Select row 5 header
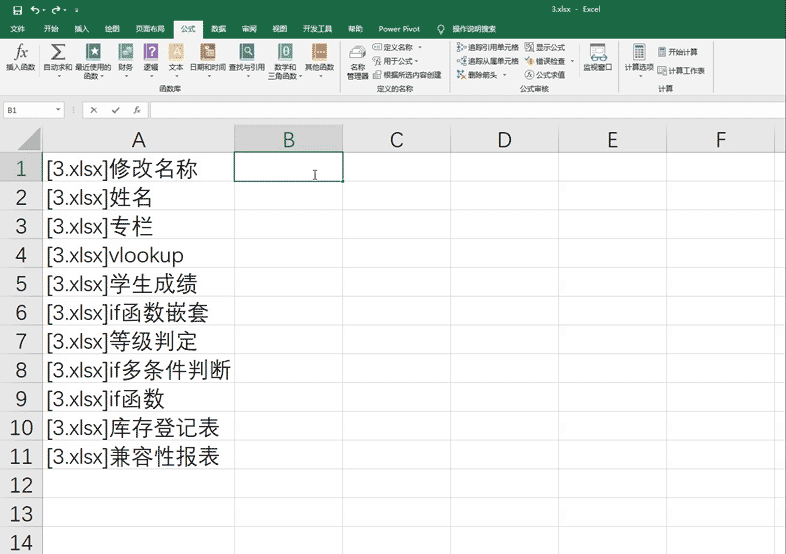 [21, 284]
